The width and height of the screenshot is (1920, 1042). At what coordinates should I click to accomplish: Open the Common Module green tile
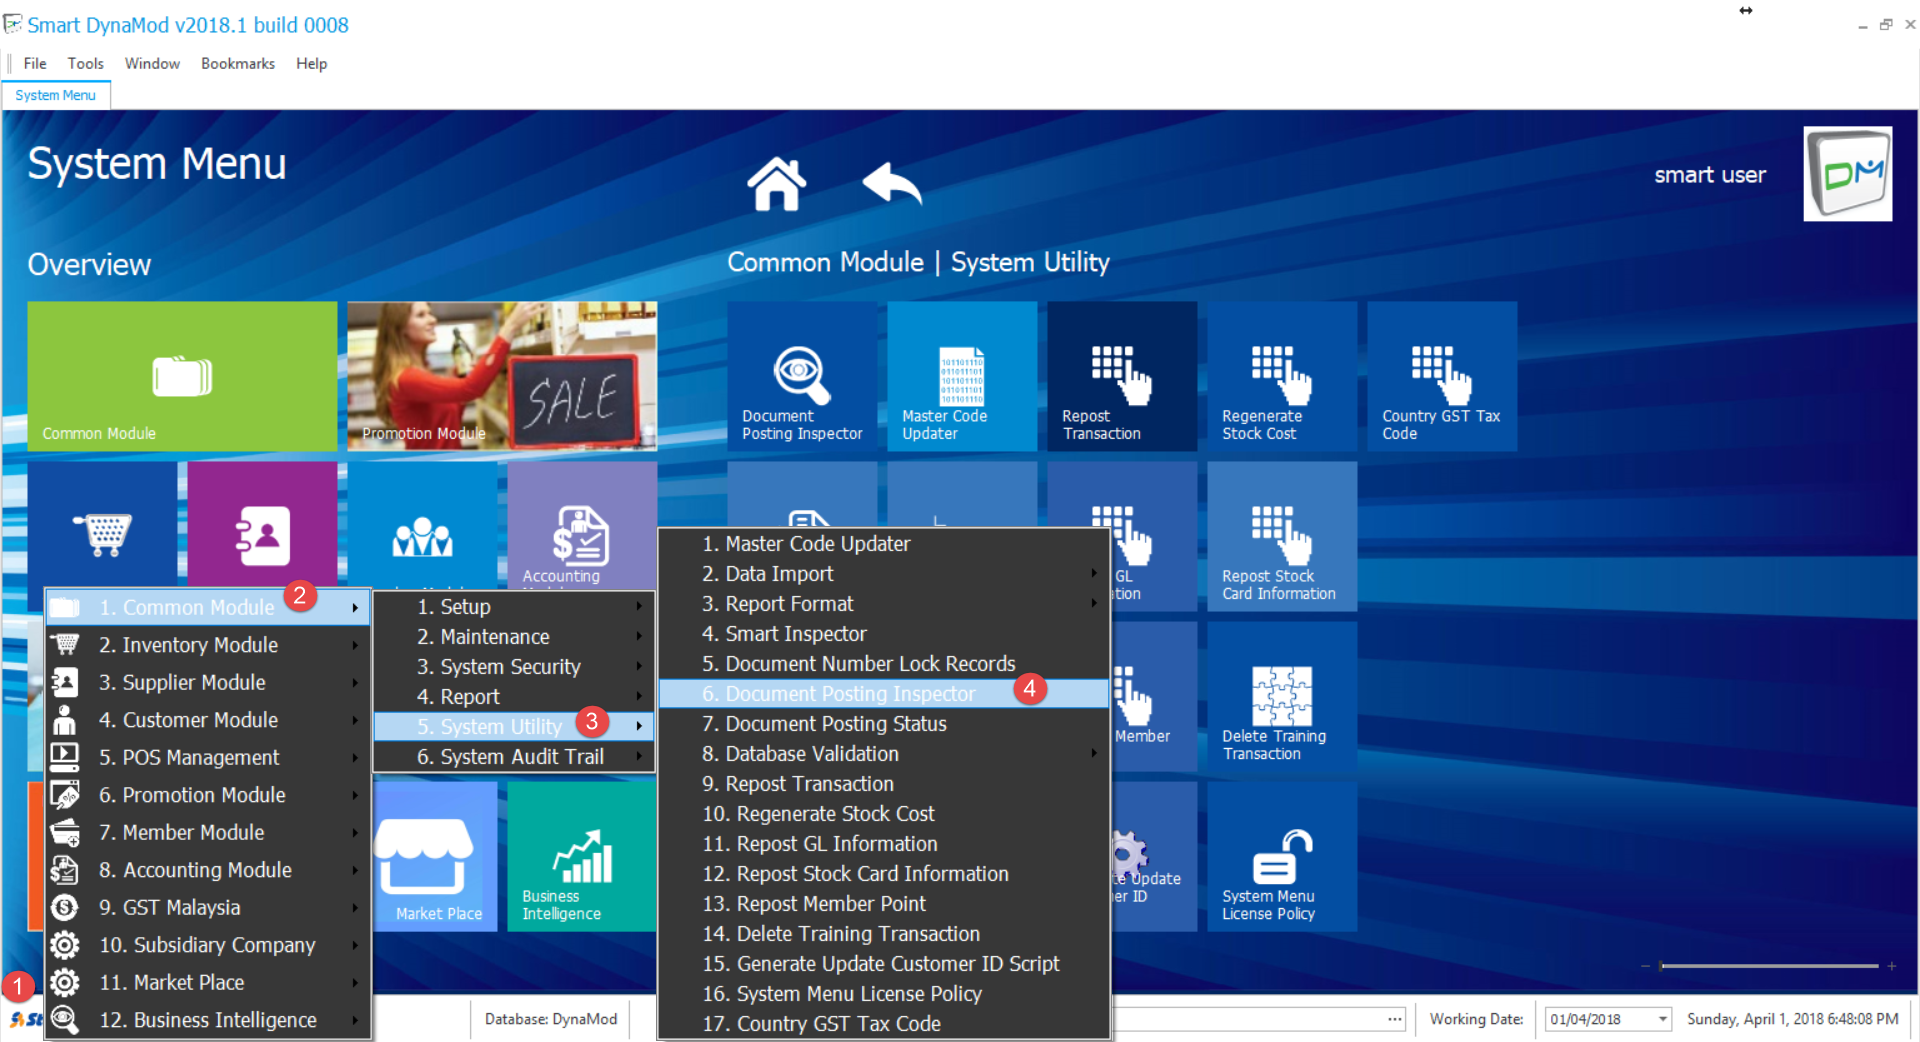pyautogui.click(x=182, y=376)
